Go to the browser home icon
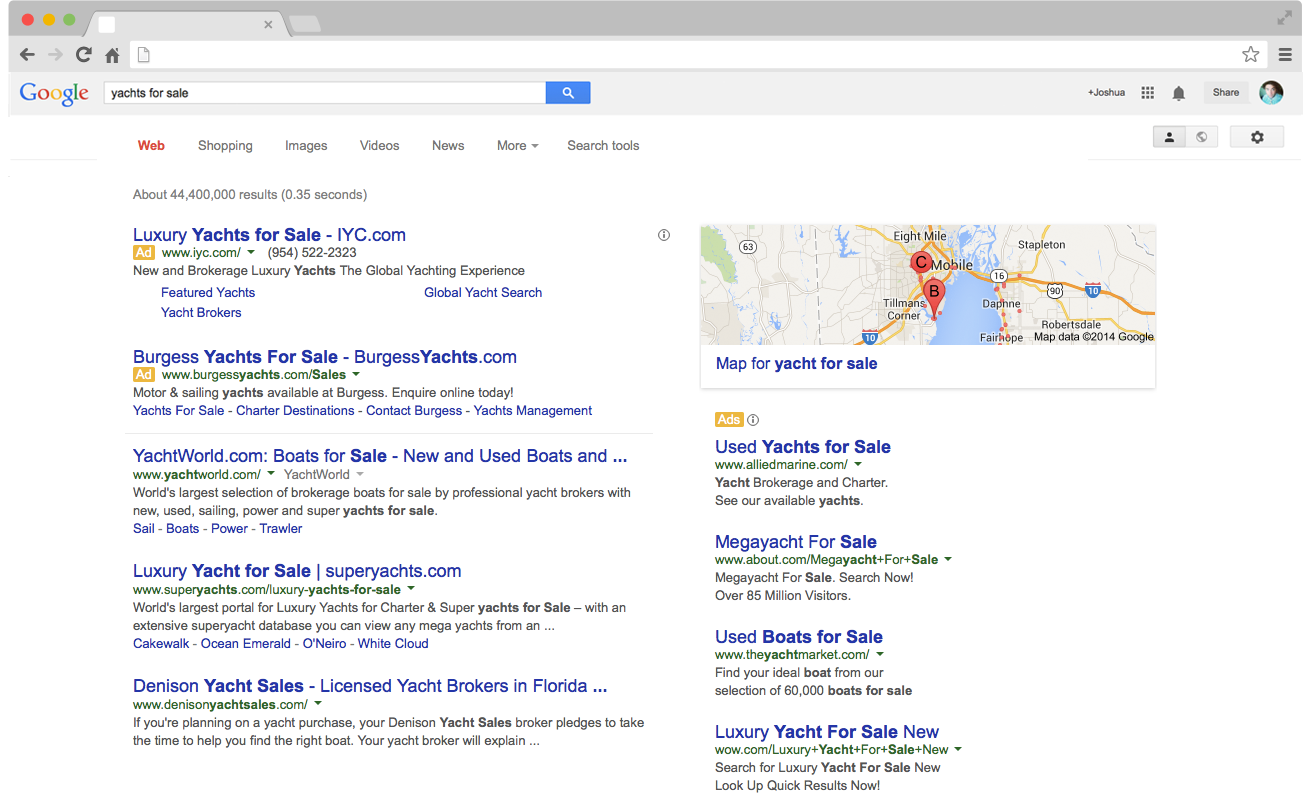 click(x=113, y=55)
